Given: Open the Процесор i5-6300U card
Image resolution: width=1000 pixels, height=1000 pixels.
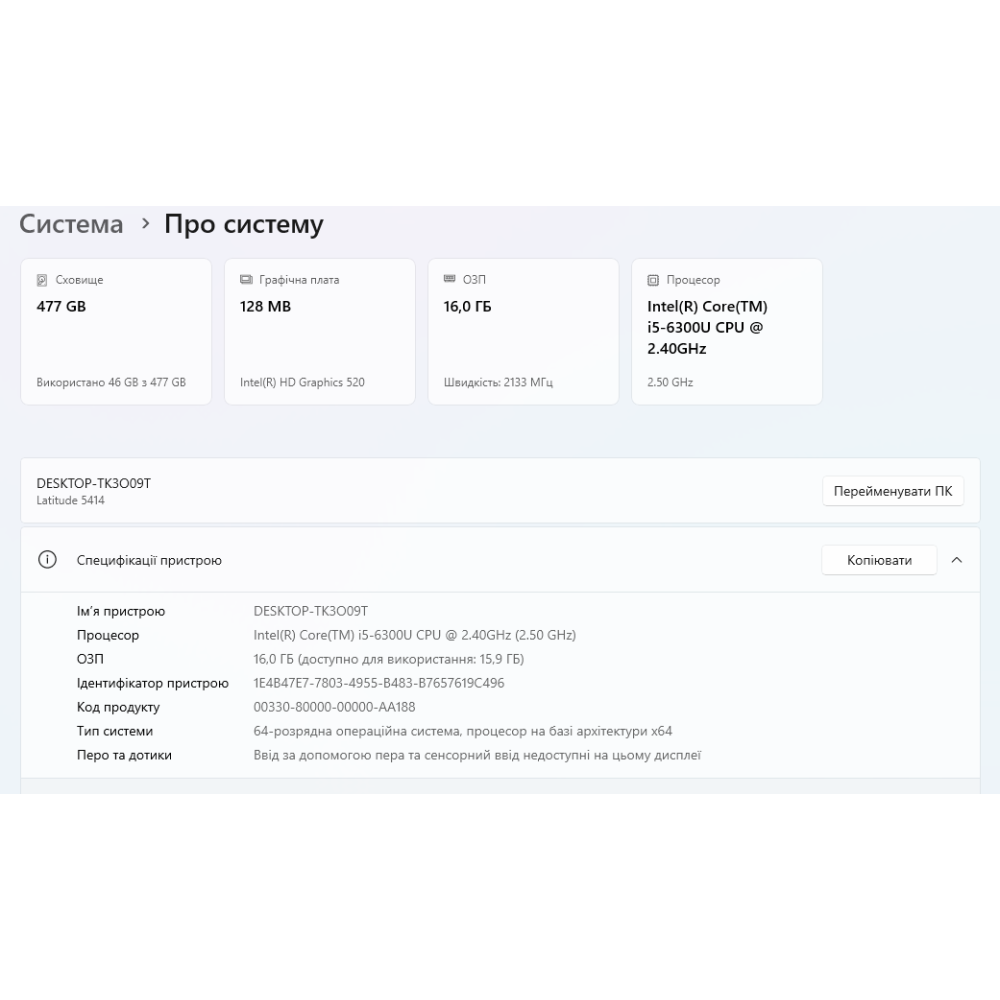Looking at the screenshot, I should [726, 332].
